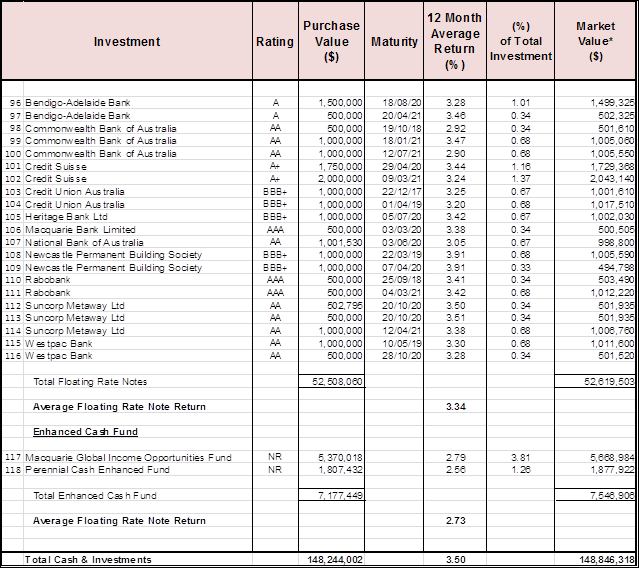Select 12 Month Average Return header

[454, 41]
